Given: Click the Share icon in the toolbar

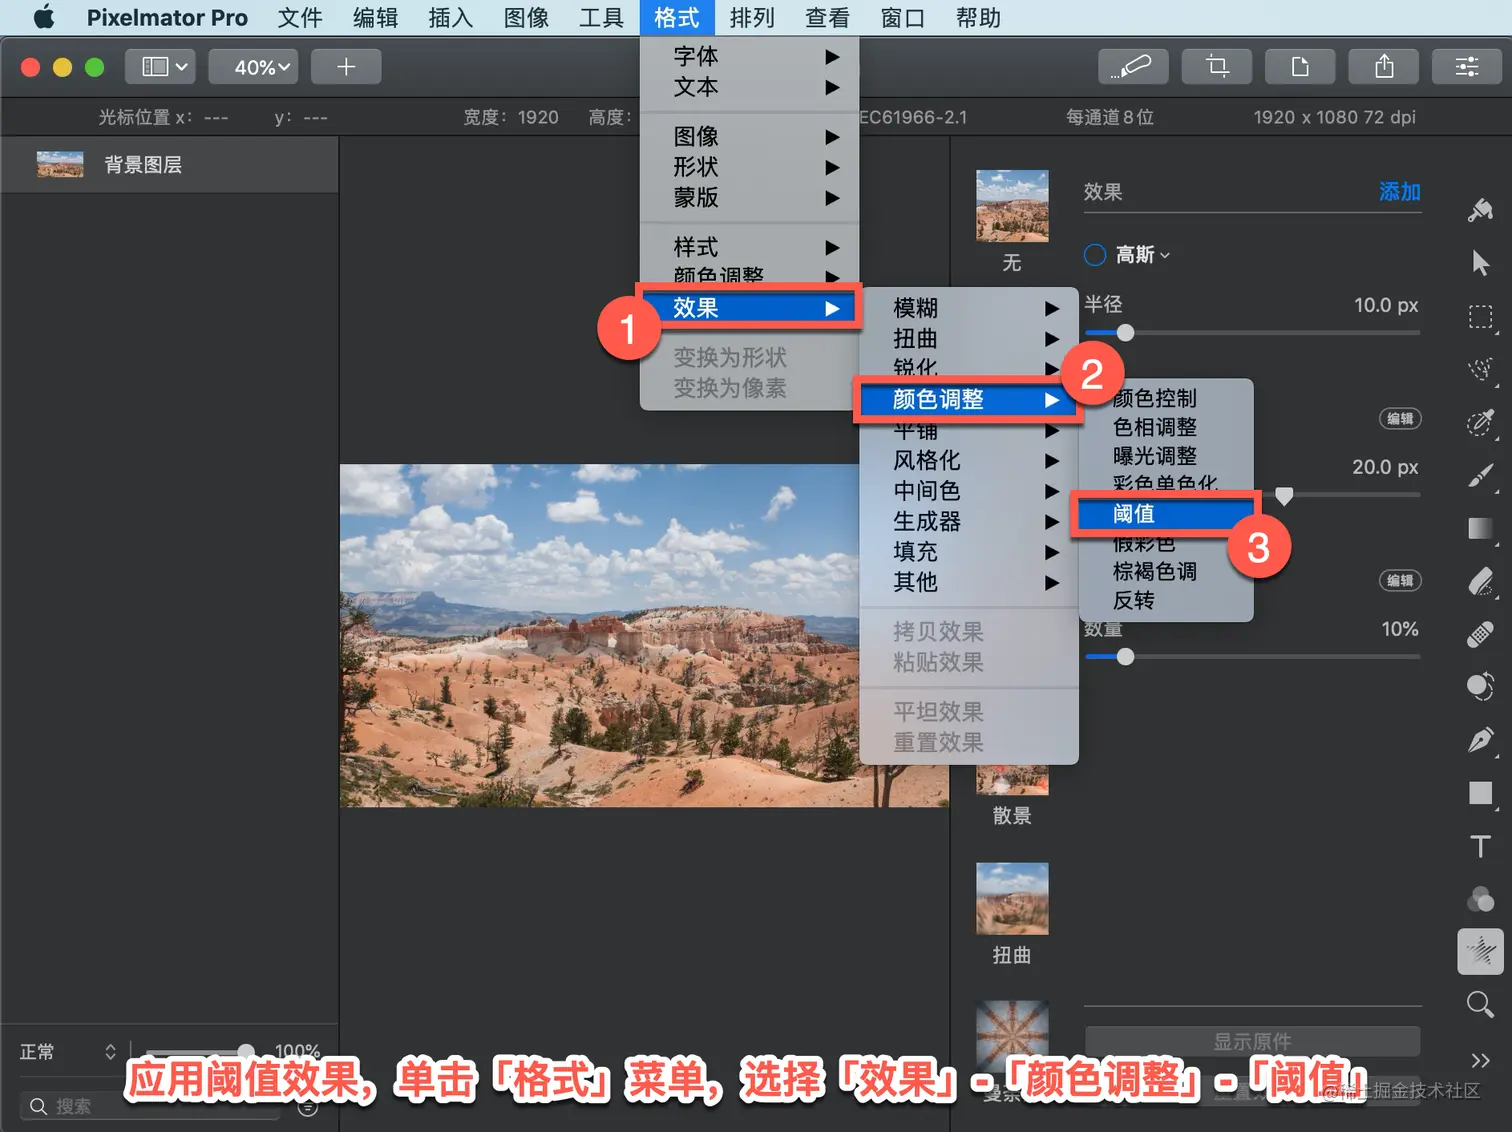Looking at the screenshot, I should (x=1384, y=67).
